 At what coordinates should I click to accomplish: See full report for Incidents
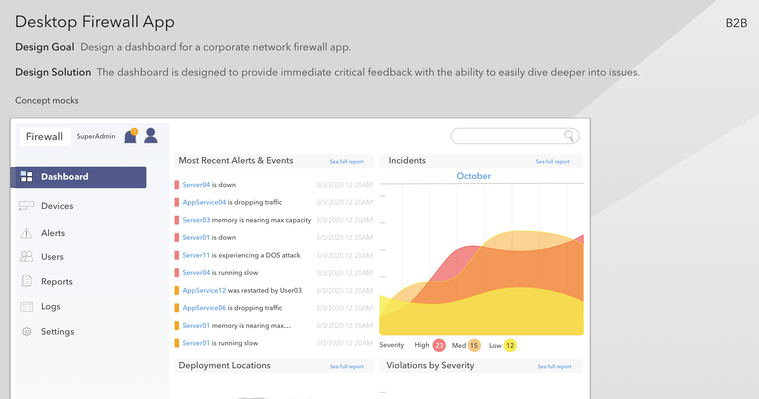tap(553, 162)
